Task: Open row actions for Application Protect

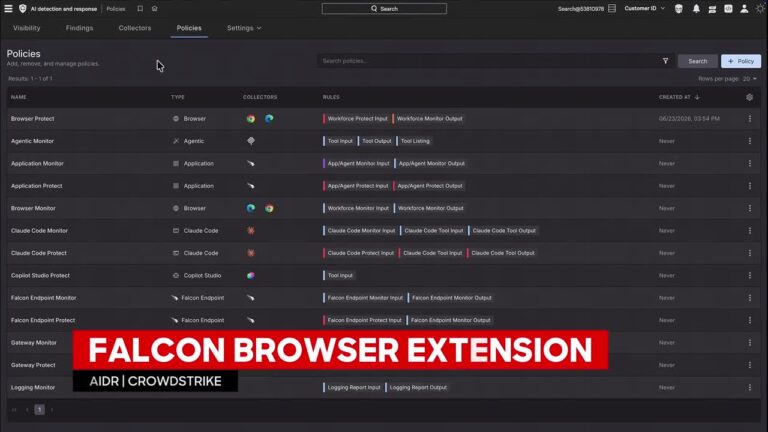Action: coord(749,186)
